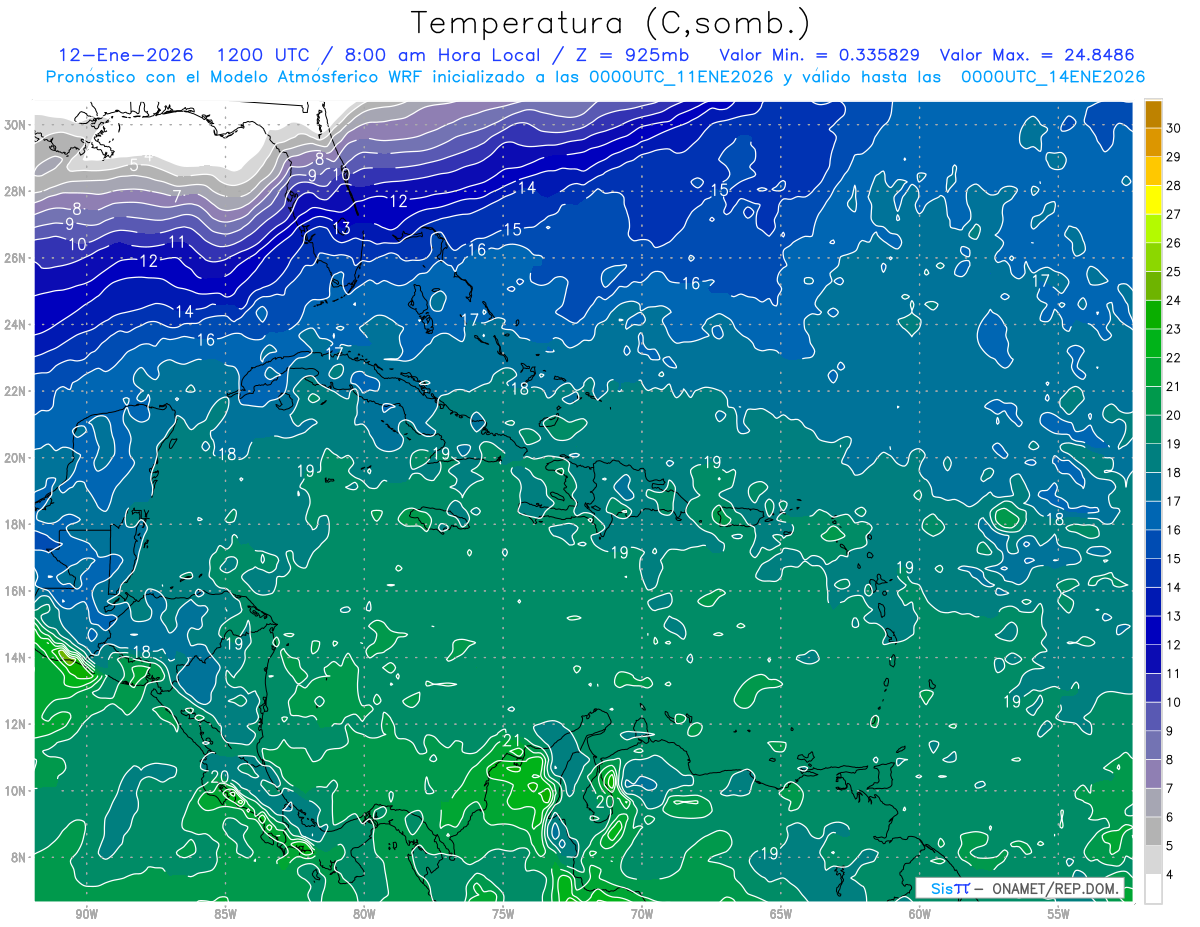
Task: Click the white swatch below legend value 4
Action: click(x=1153, y=889)
